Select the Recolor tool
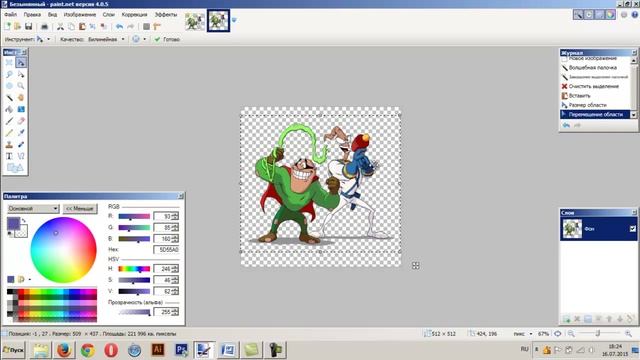This screenshot has height=360, width=640. tap(21, 144)
